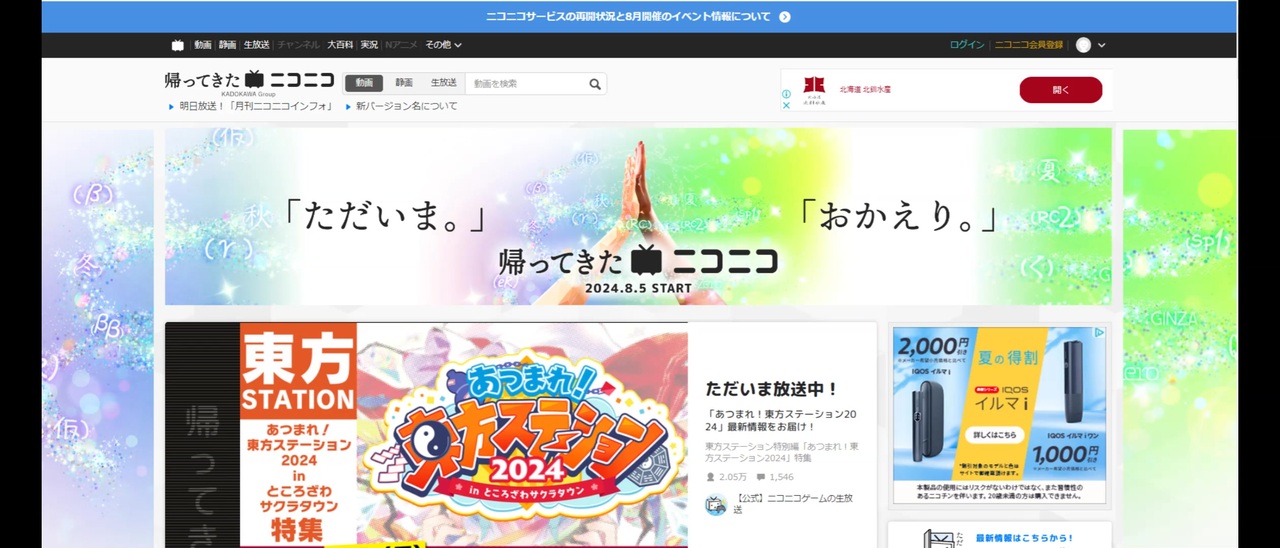Screen dimensions: 1280x548
Task: Open the 最新情報はこちらから! banner
Action: pyautogui.click(x=1000, y=536)
